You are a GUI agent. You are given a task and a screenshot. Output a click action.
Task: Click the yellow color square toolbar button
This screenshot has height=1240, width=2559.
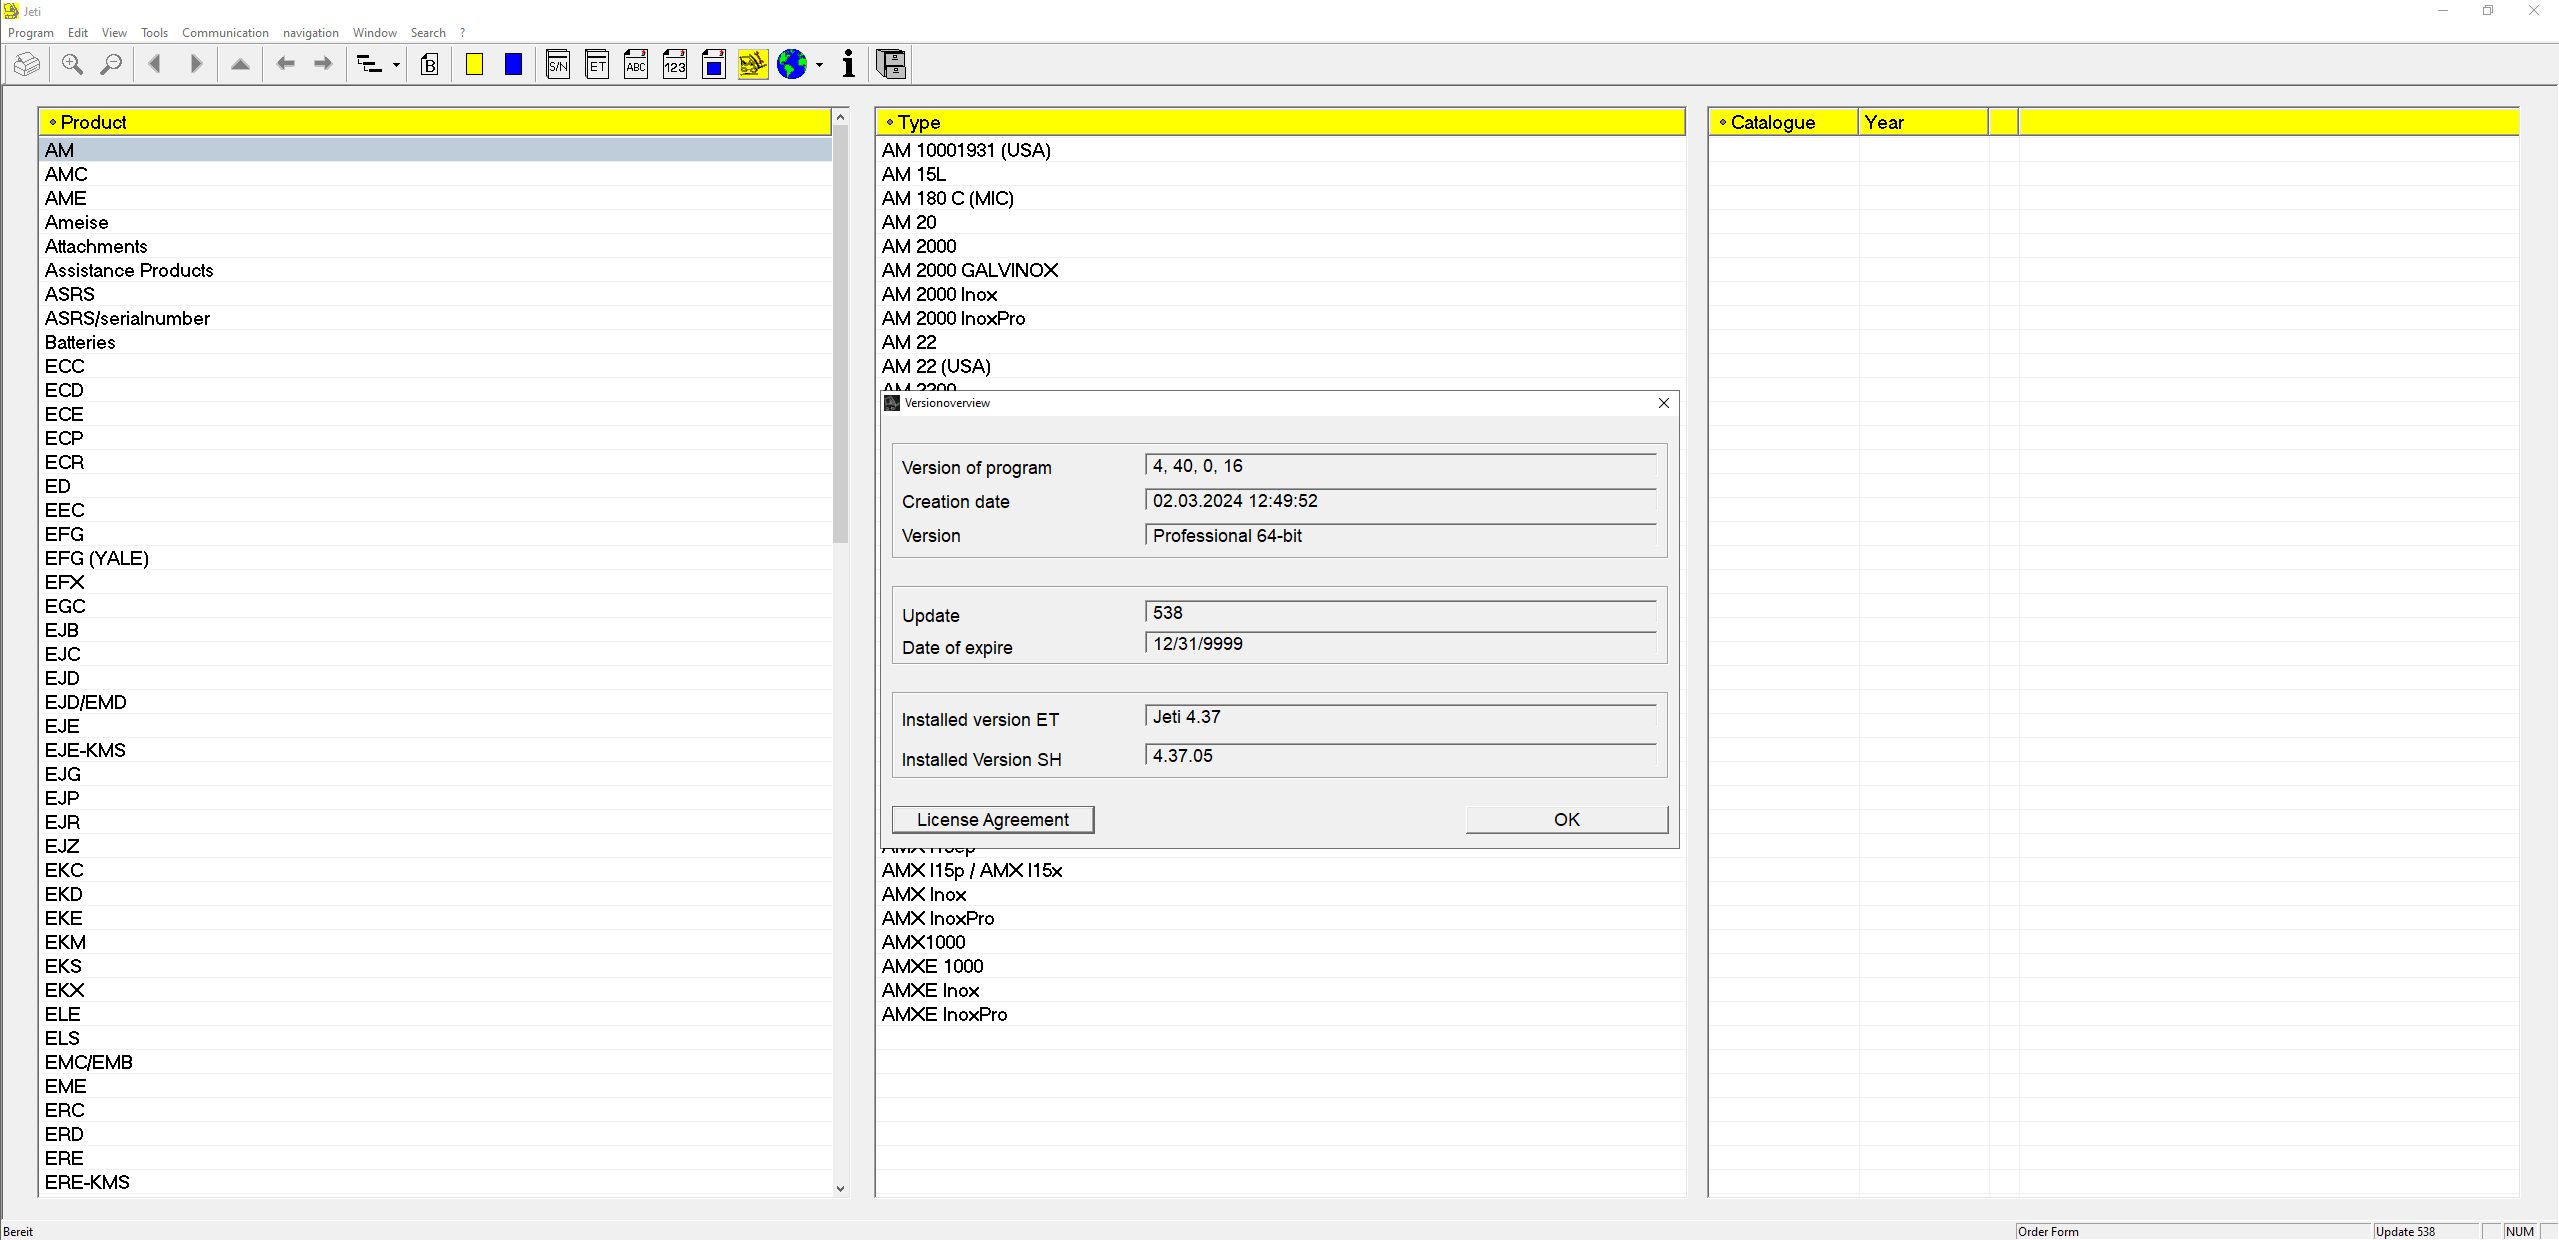475,65
